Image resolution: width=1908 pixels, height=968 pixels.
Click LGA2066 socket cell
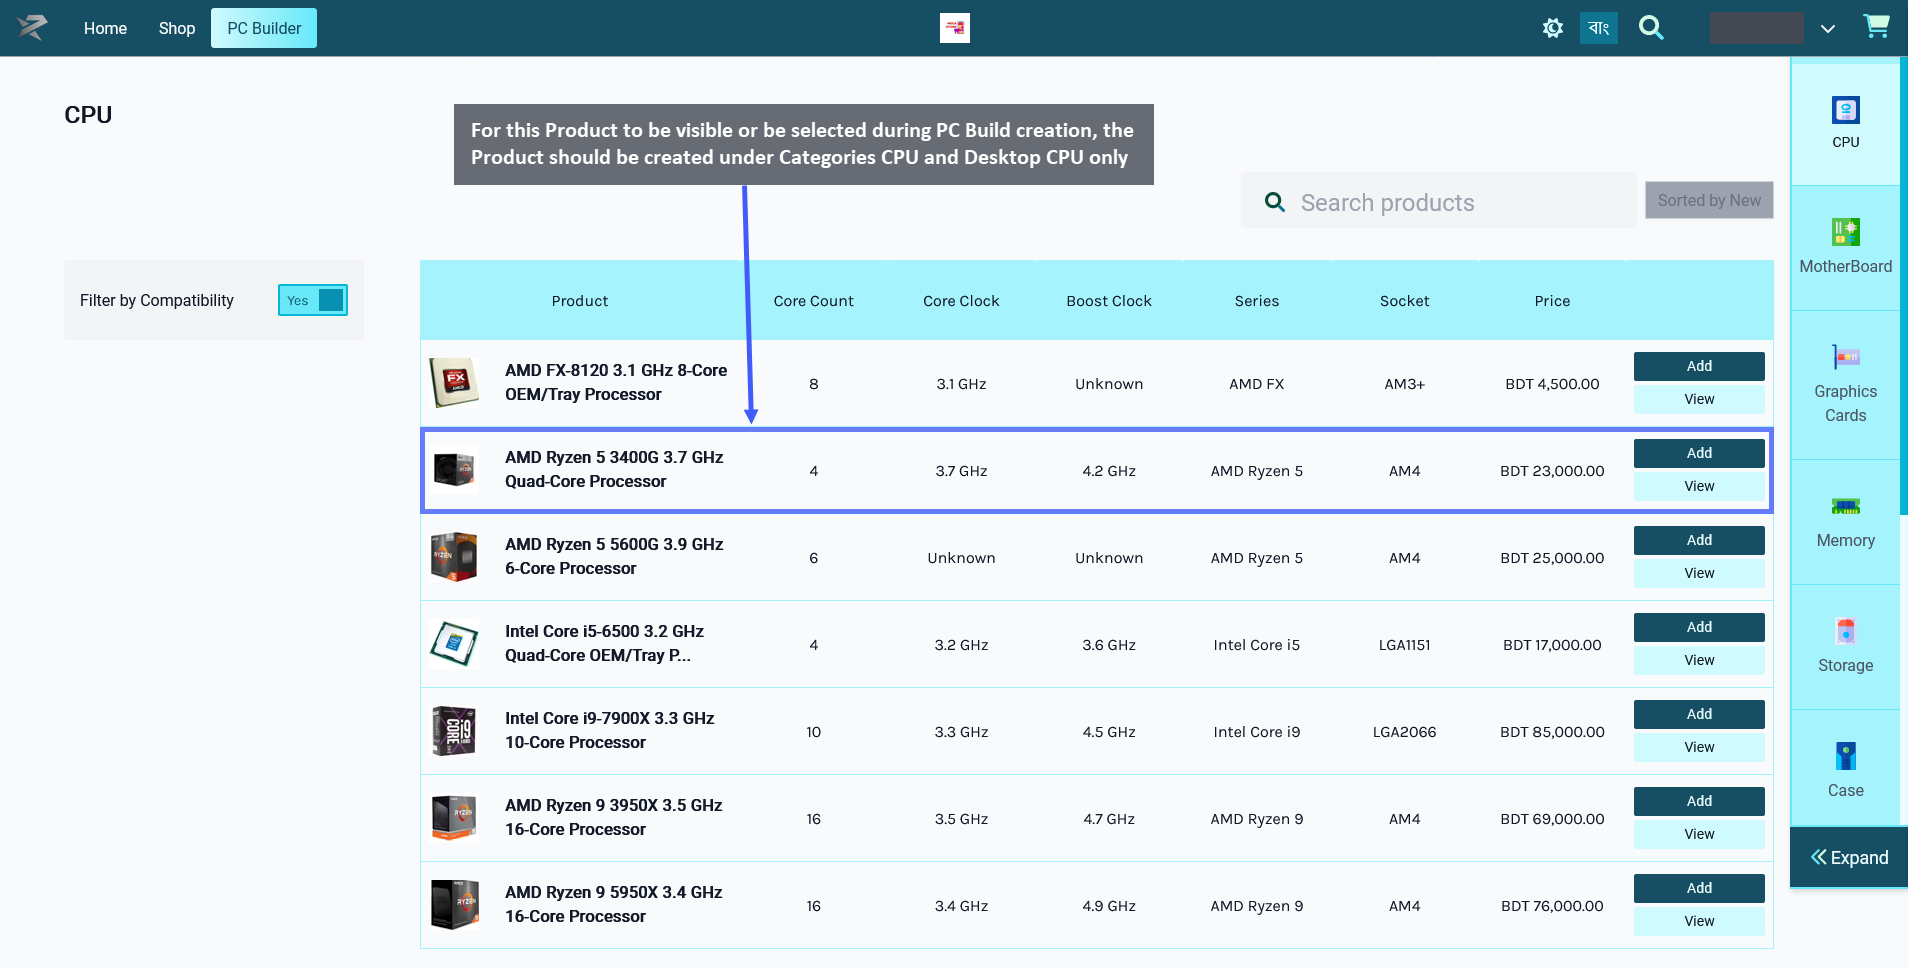tap(1404, 732)
